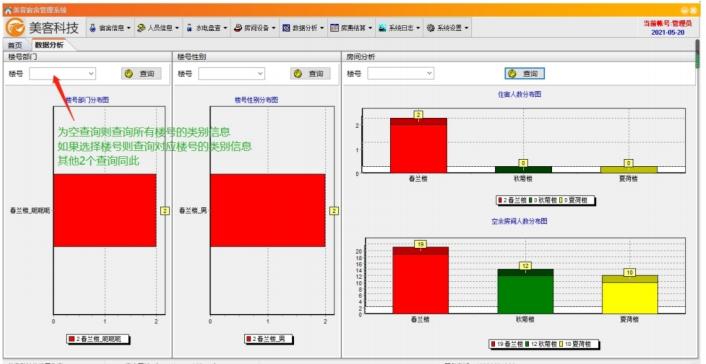Click the value label 19 above 春兰楼 bar
This screenshot has height=364, width=706.
pos(421,244)
